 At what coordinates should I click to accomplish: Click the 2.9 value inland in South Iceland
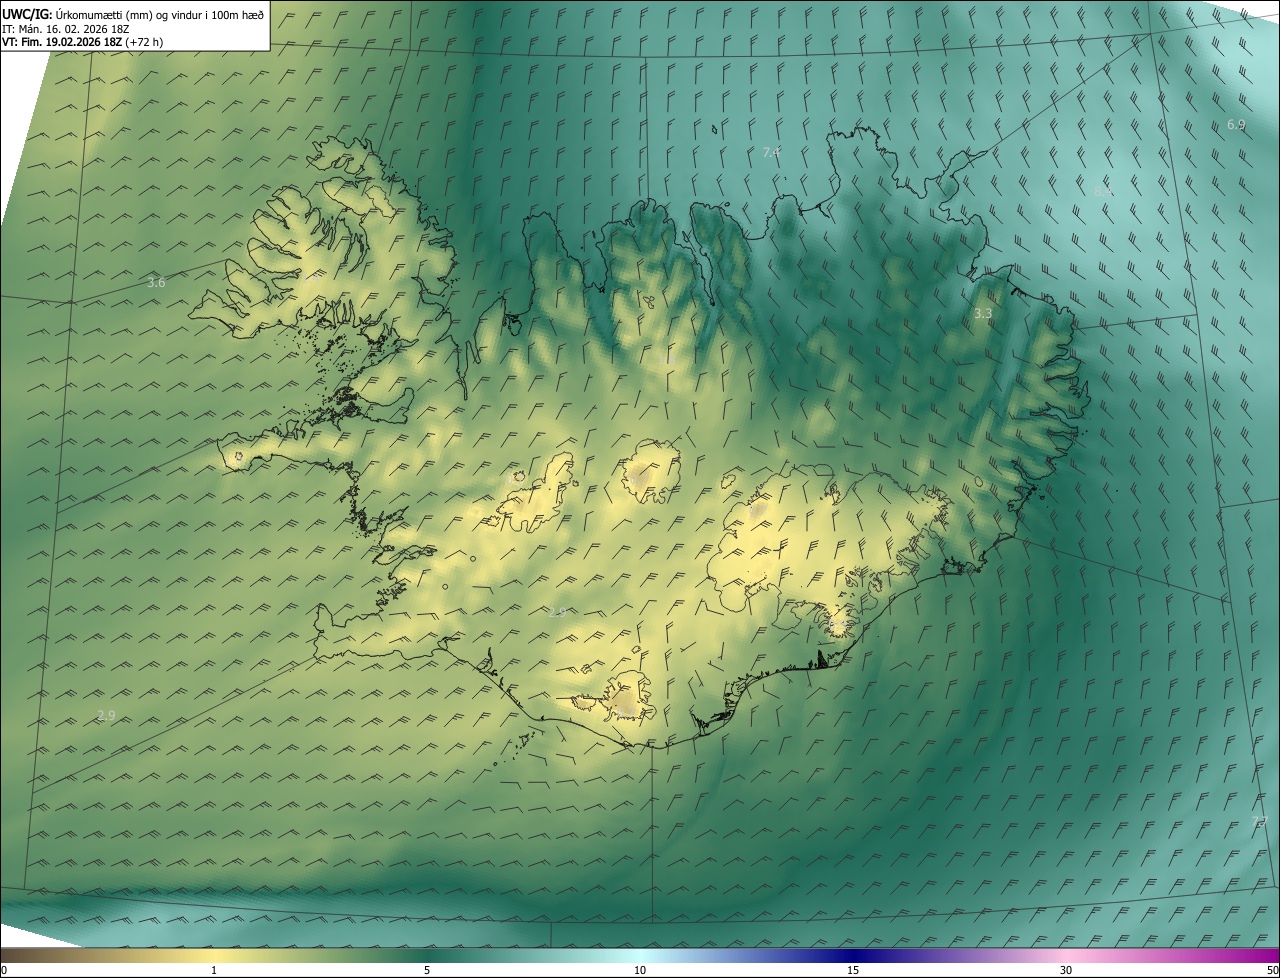(x=557, y=612)
